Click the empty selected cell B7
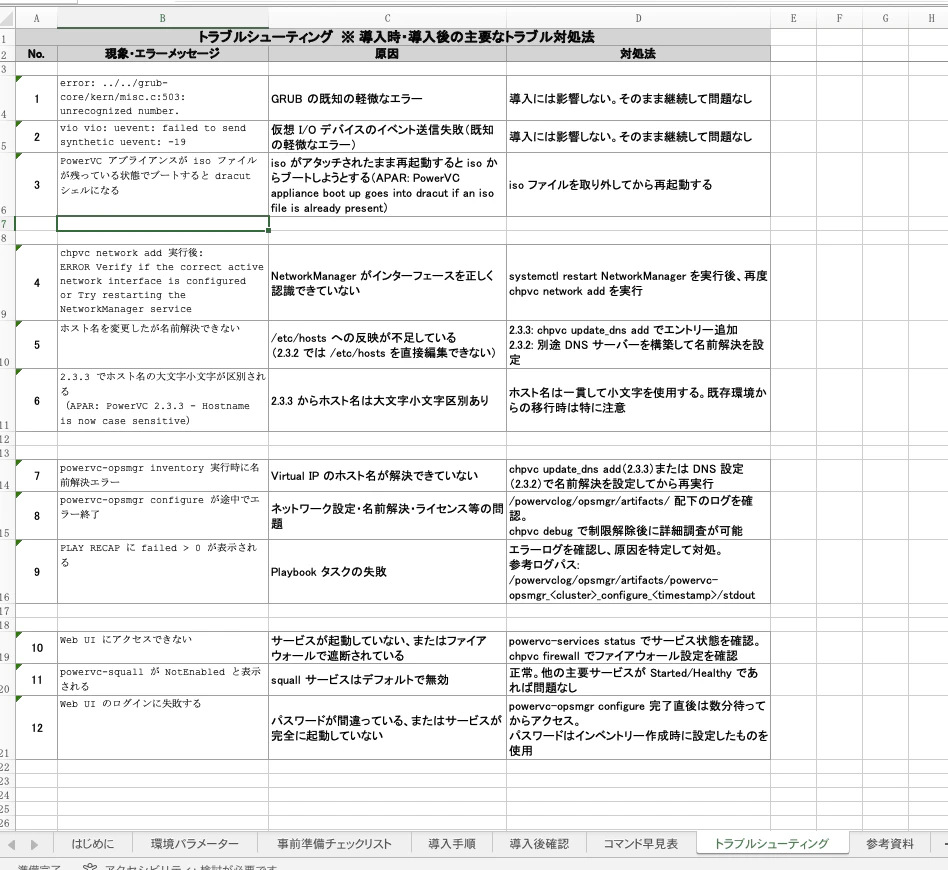 click(163, 224)
